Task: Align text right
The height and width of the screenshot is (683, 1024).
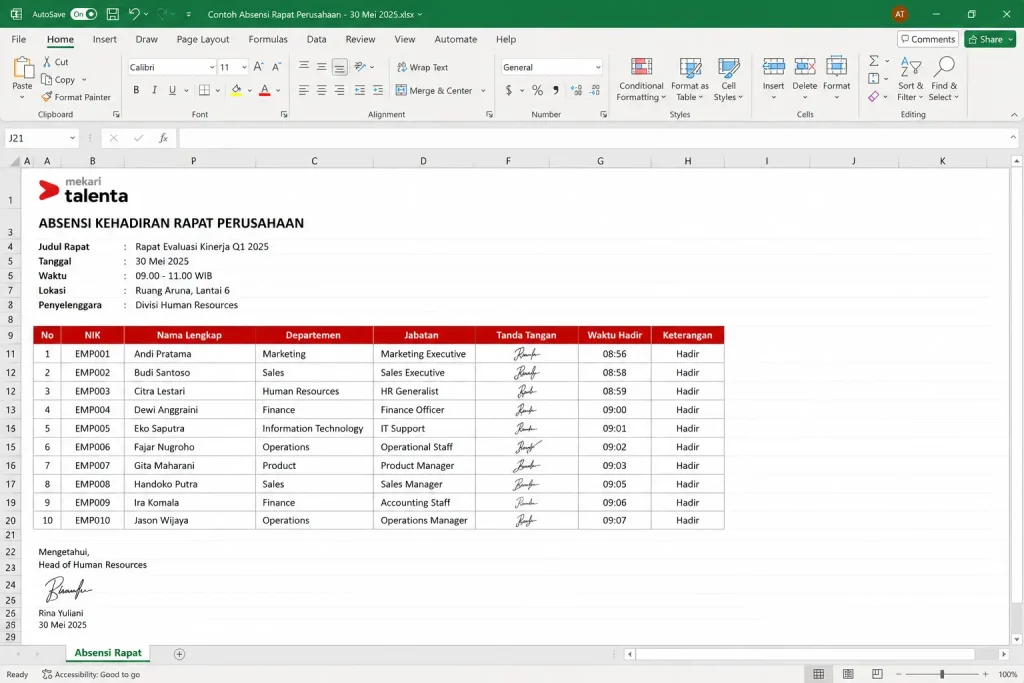Action: [x=339, y=90]
